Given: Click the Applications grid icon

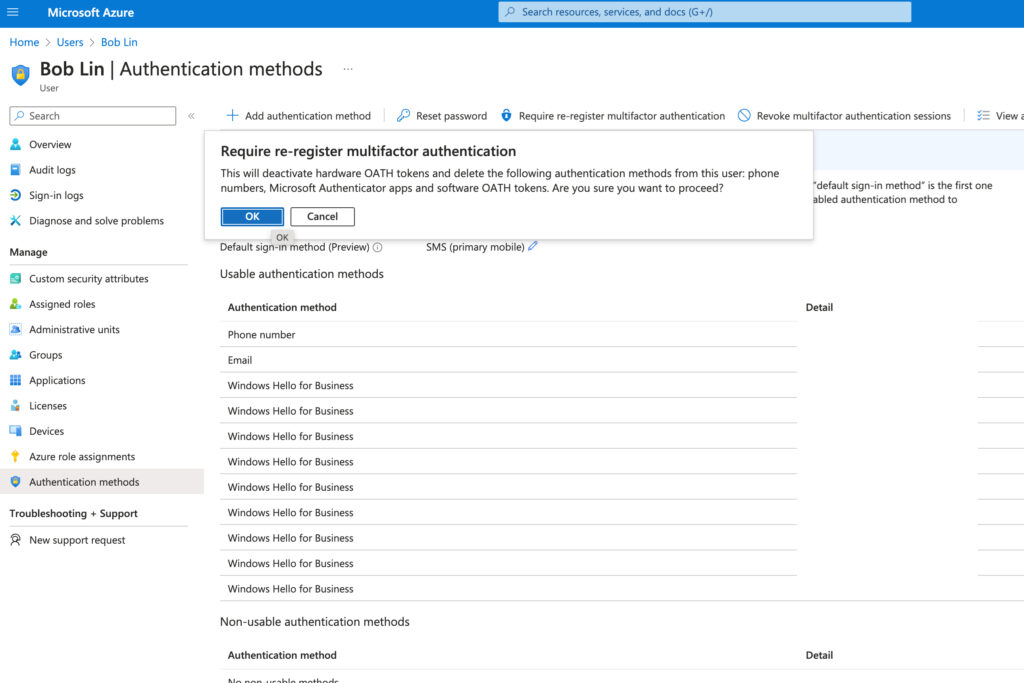Looking at the screenshot, I should point(16,380).
